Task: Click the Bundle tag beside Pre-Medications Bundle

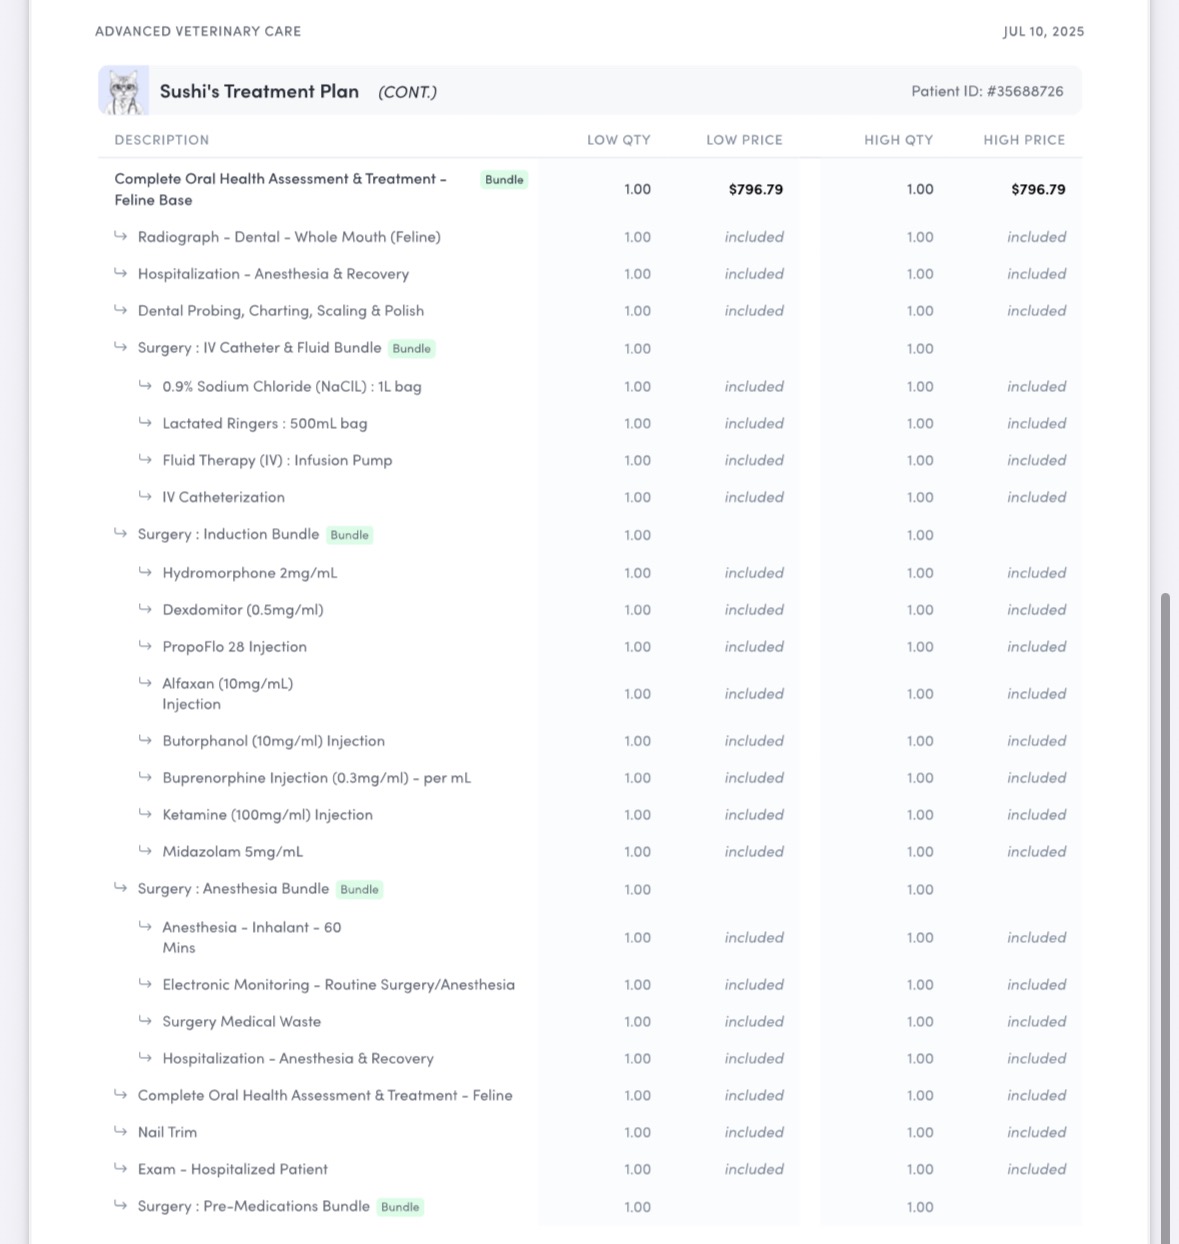Action: 400,1207
